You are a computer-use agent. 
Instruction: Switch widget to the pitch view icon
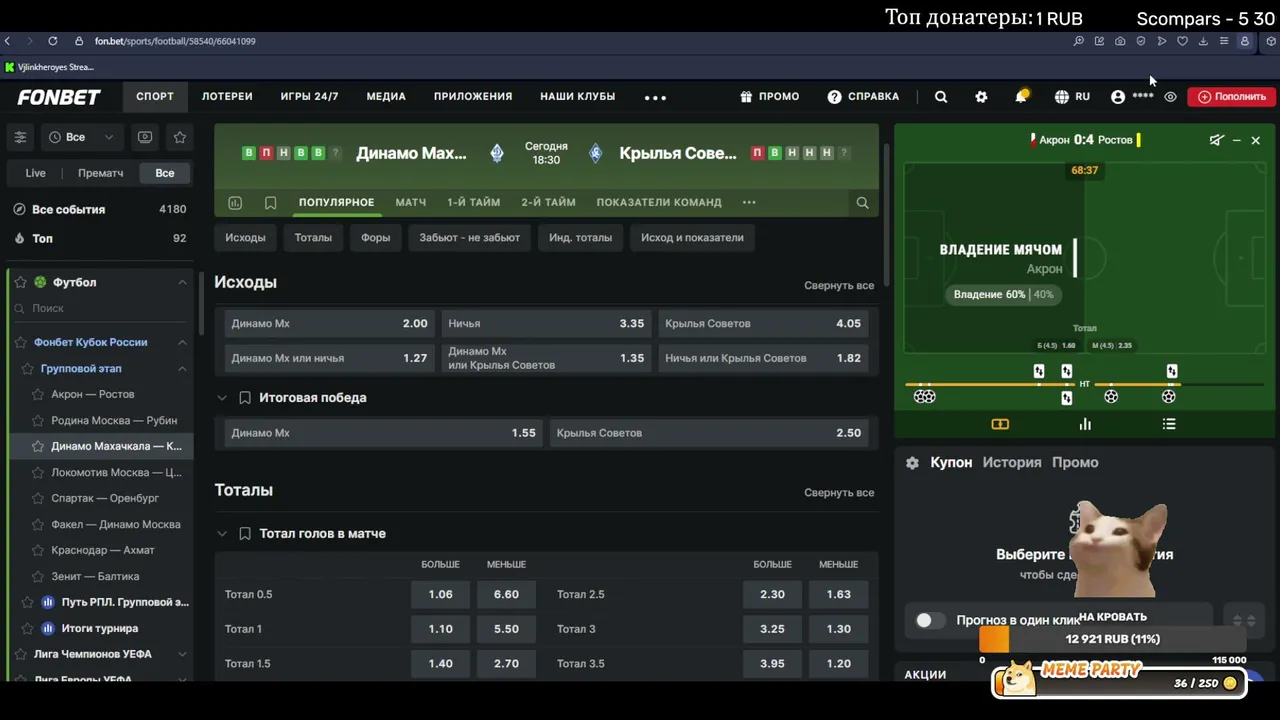1000,424
